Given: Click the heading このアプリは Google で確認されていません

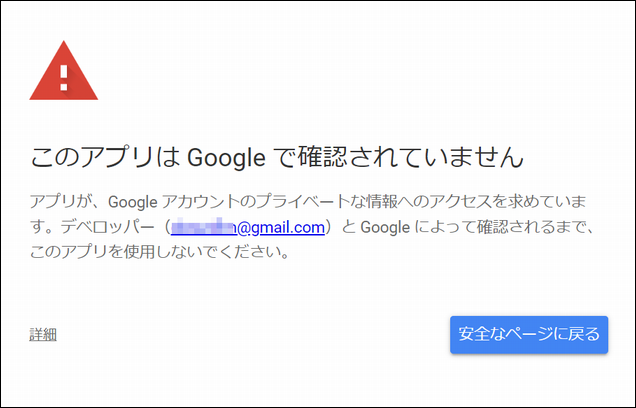Looking at the screenshot, I should tap(277, 157).
